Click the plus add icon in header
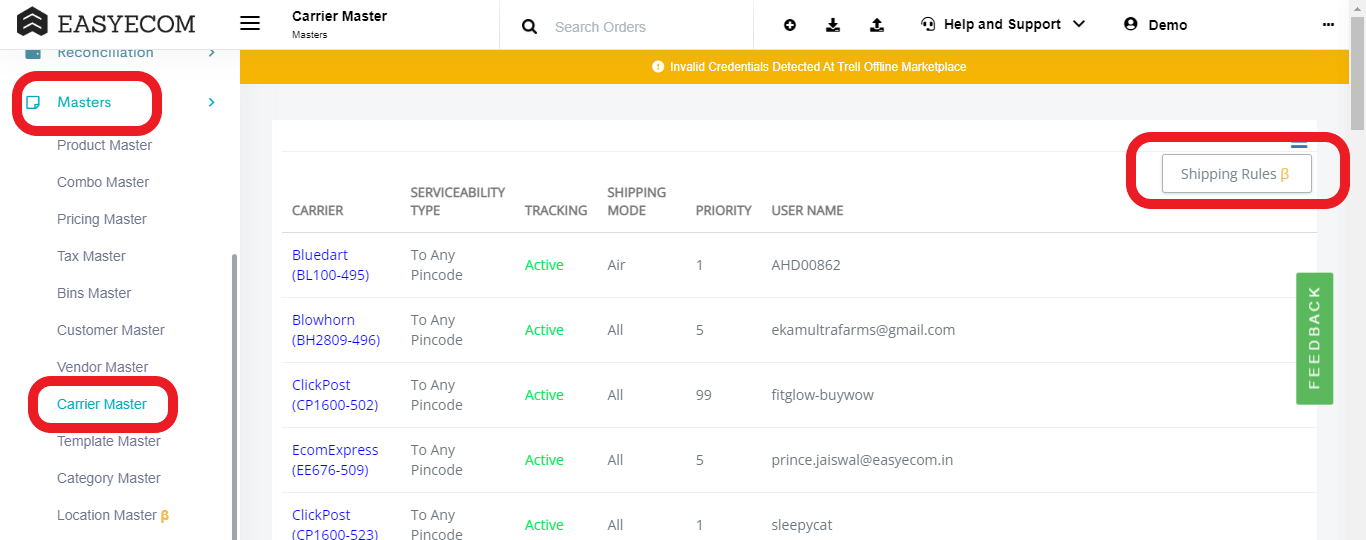This screenshot has height=540, width=1366. coord(790,25)
